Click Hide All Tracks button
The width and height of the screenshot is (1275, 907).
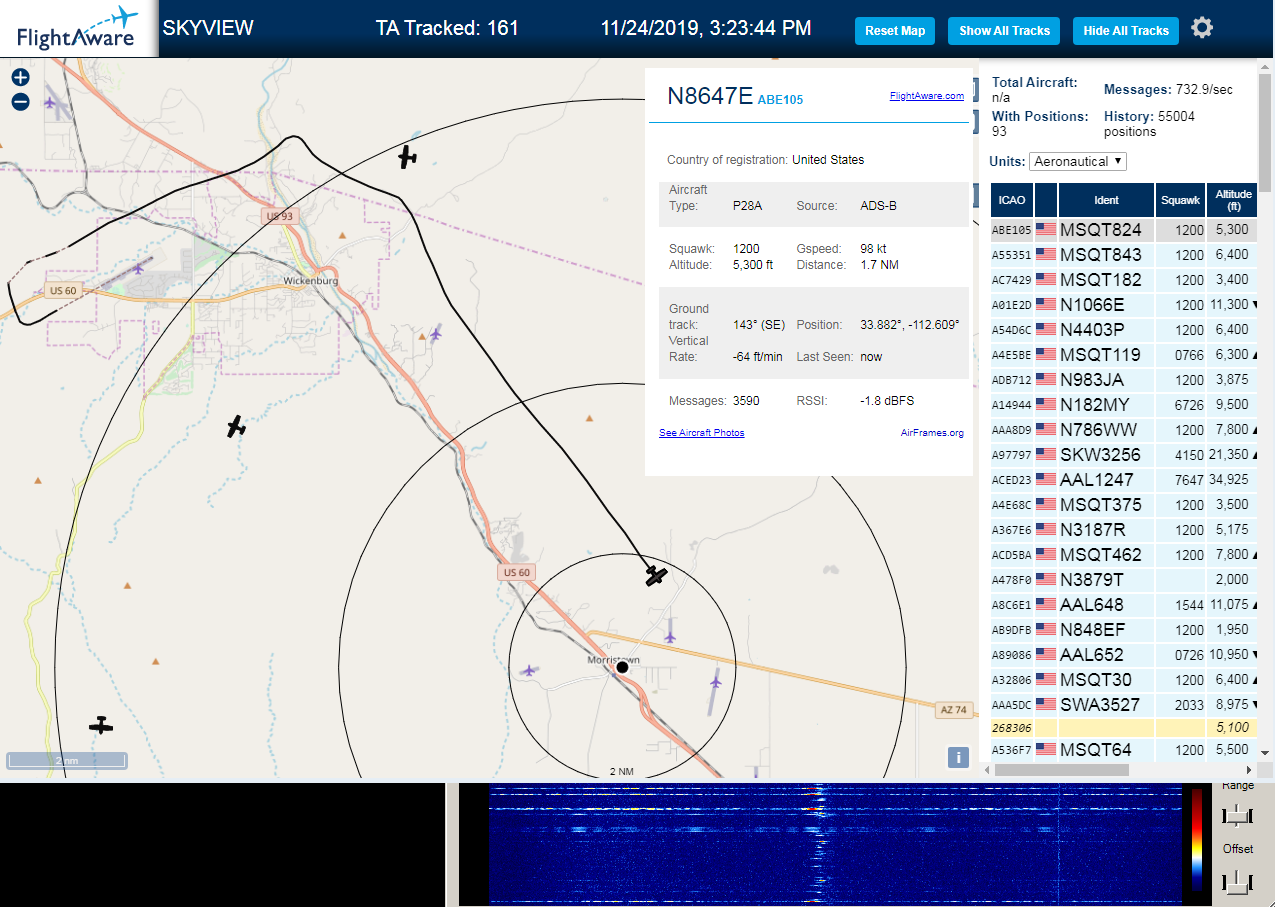(x=1126, y=31)
